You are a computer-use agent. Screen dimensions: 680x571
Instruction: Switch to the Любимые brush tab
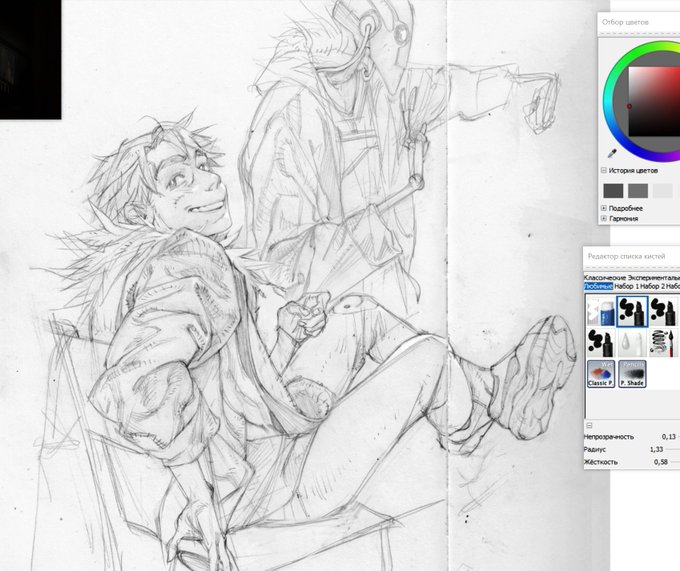(x=598, y=286)
